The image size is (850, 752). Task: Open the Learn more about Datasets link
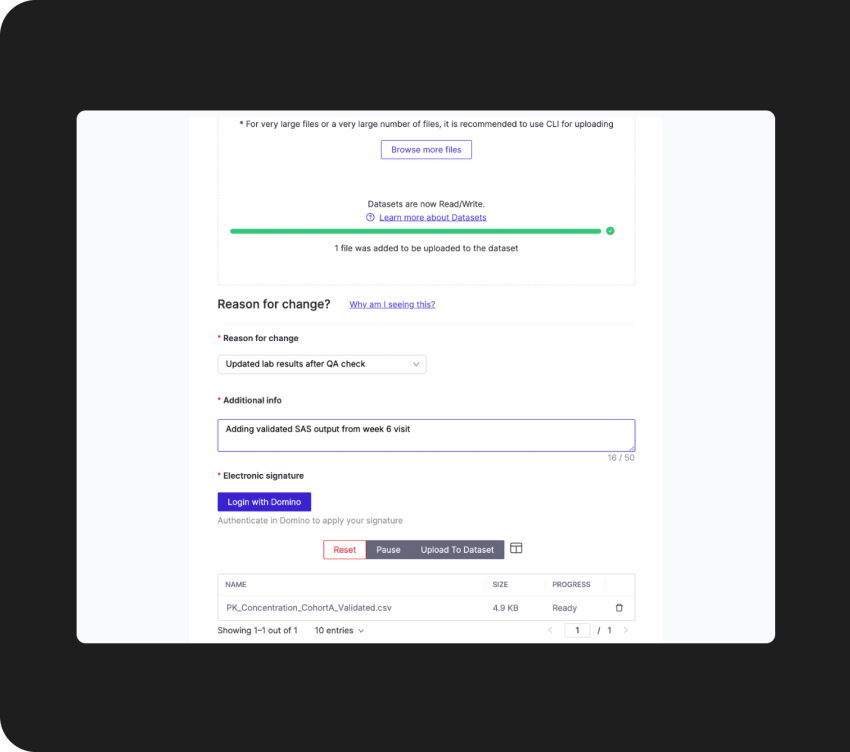coord(433,217)
